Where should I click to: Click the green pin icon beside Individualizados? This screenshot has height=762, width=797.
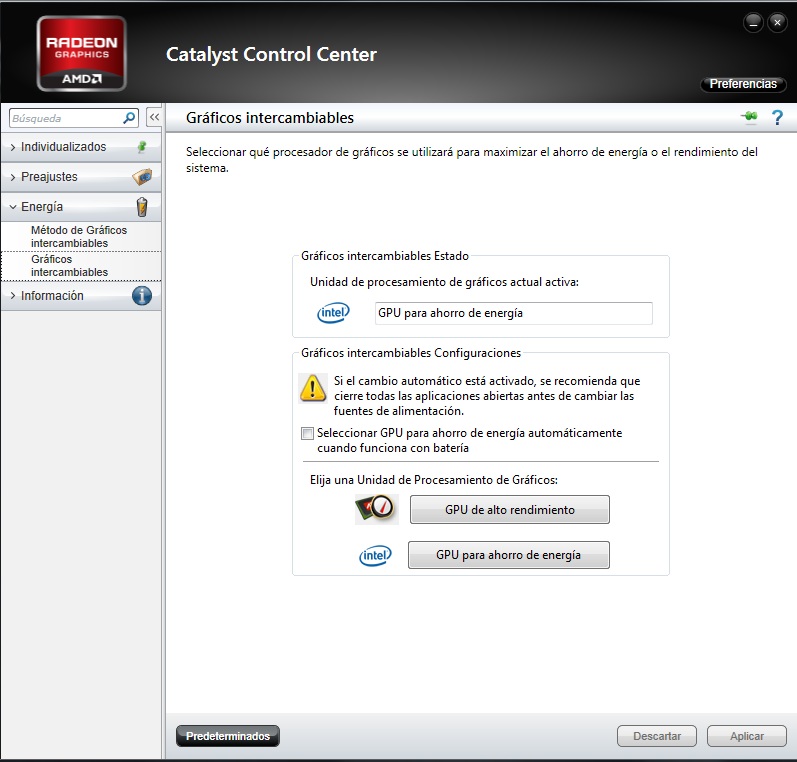142,147
